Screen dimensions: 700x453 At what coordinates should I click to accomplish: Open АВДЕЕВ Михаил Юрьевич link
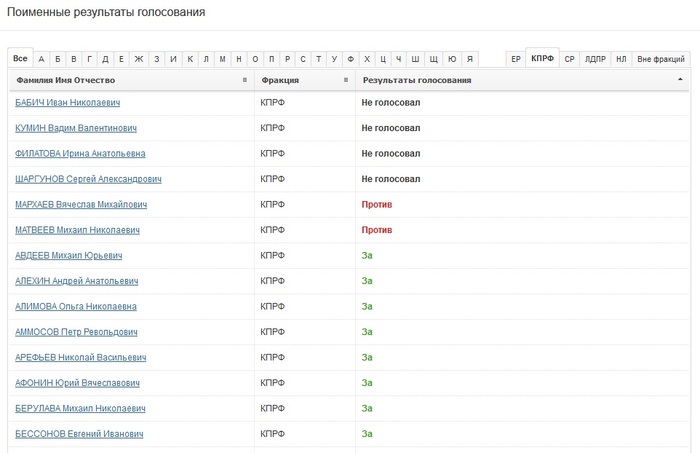click(x=69, y=255)
